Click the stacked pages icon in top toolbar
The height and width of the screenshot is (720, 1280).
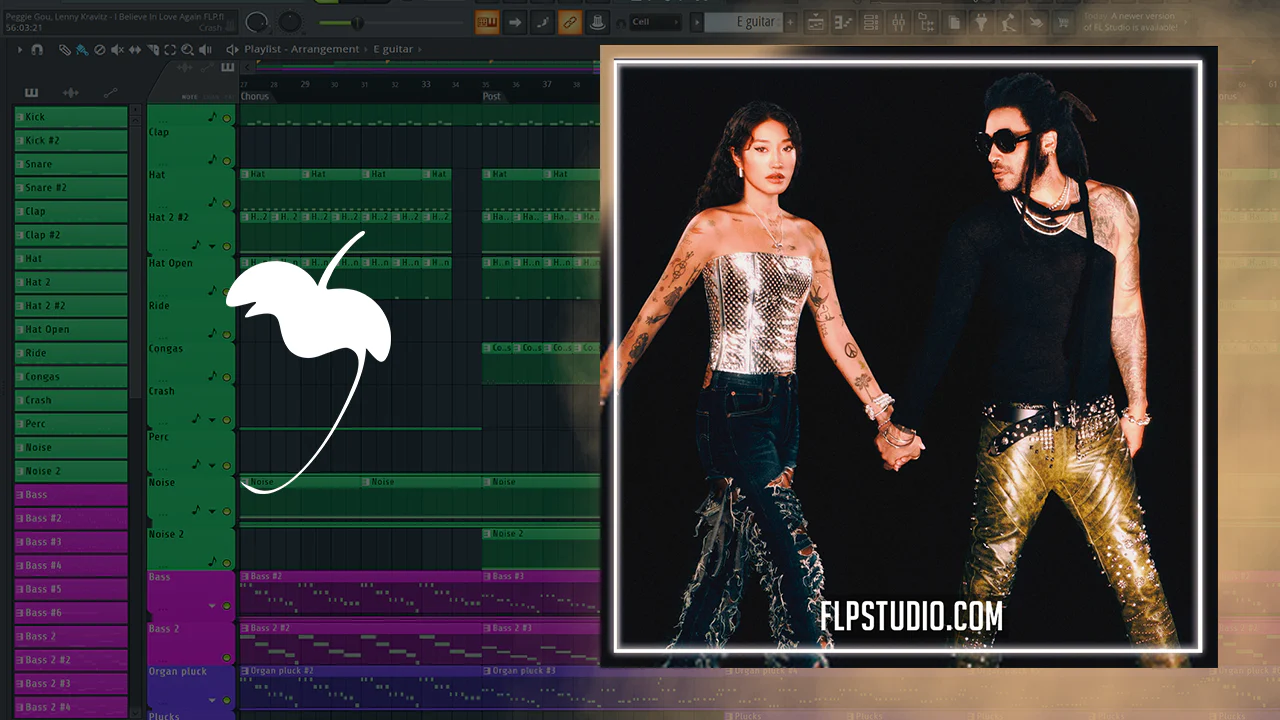click(954, 22)
